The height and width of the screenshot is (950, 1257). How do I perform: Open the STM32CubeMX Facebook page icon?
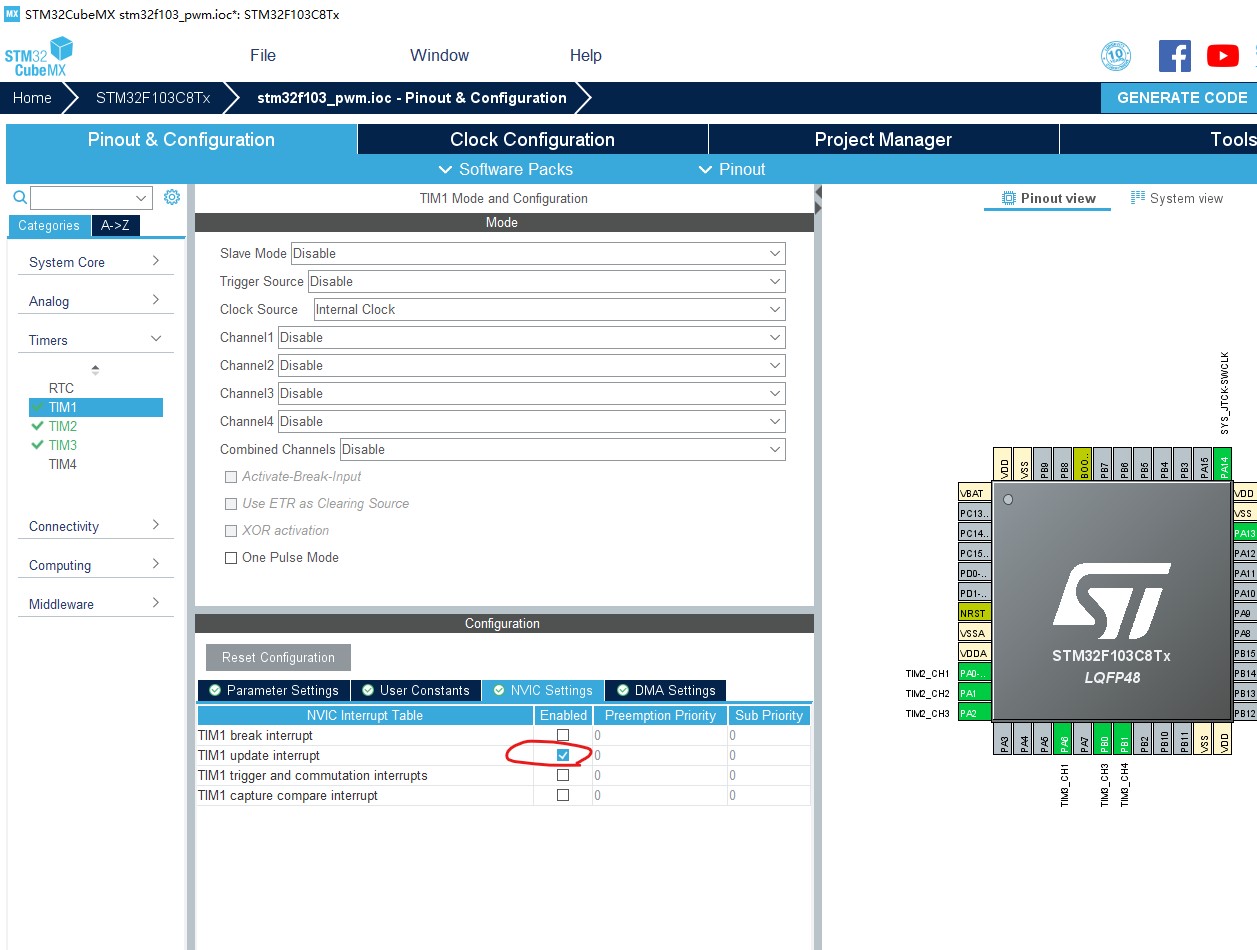tap(1175, 56)
